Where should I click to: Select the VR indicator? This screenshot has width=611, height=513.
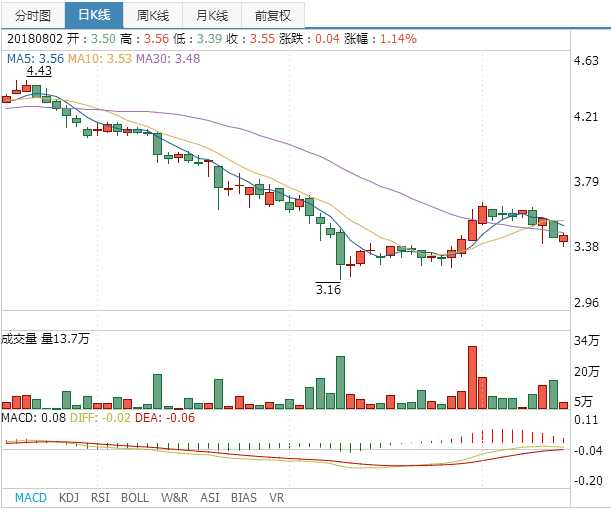click(277, 497)
